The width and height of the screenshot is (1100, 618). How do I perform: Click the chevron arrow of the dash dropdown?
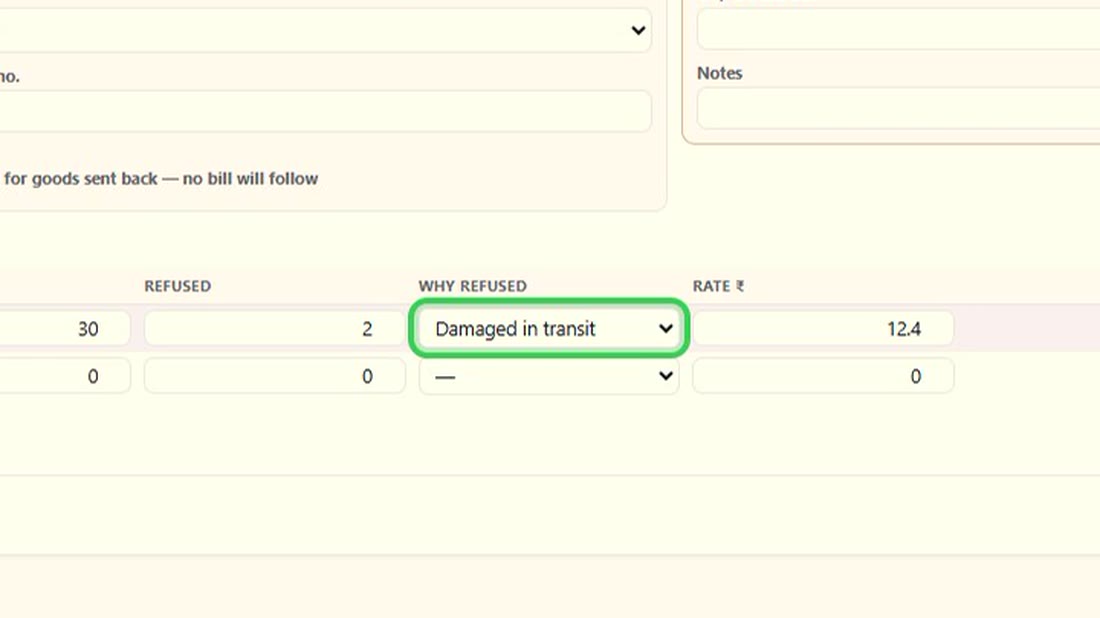[665, 376]
